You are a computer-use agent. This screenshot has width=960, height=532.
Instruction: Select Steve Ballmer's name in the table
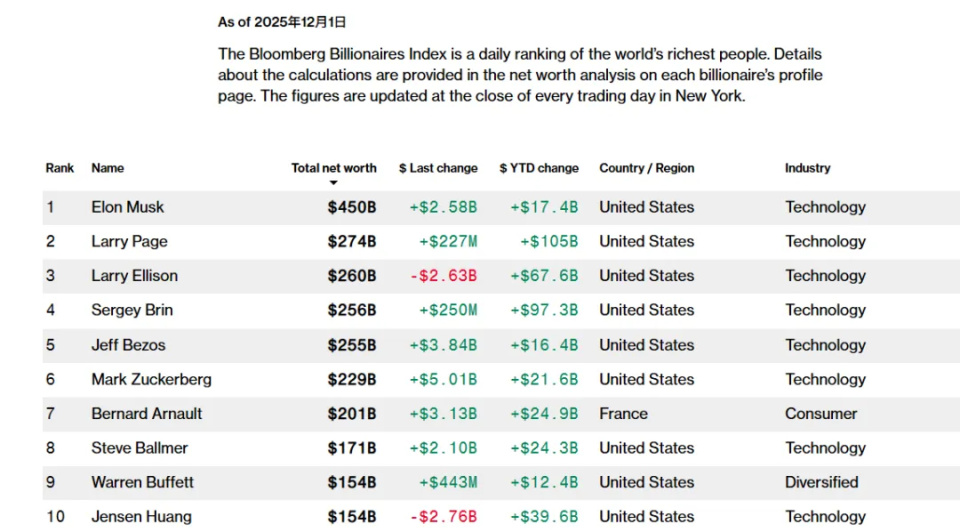140,448
